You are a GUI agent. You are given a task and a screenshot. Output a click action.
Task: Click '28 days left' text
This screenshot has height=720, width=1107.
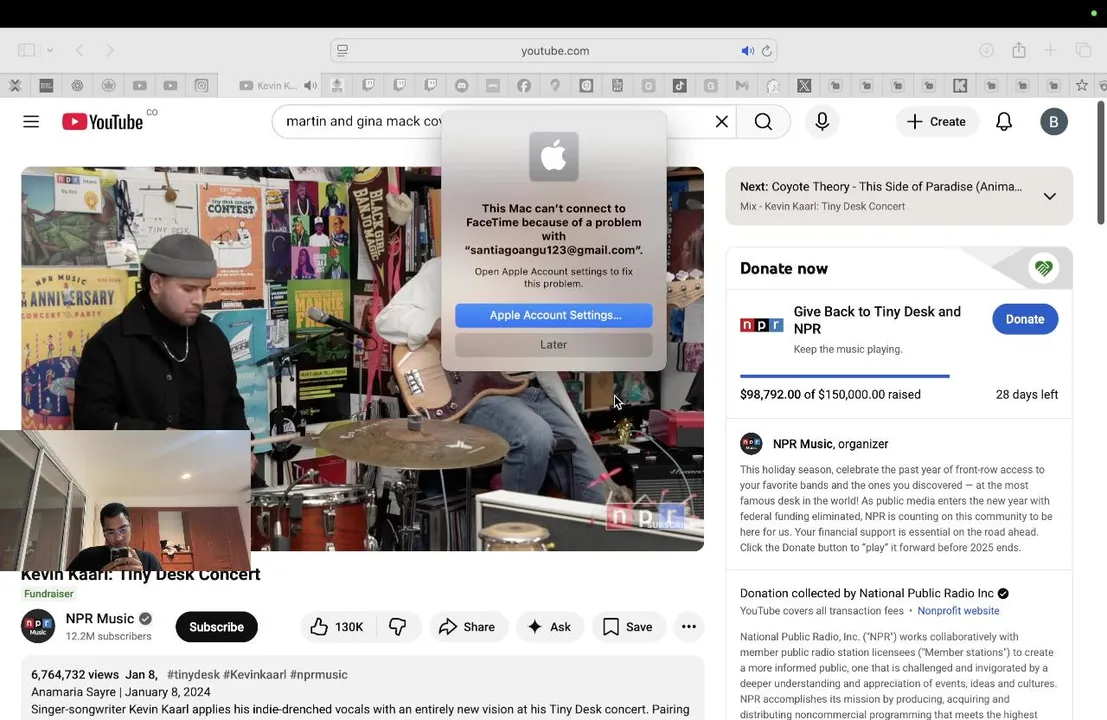(x=1027, y=395)
